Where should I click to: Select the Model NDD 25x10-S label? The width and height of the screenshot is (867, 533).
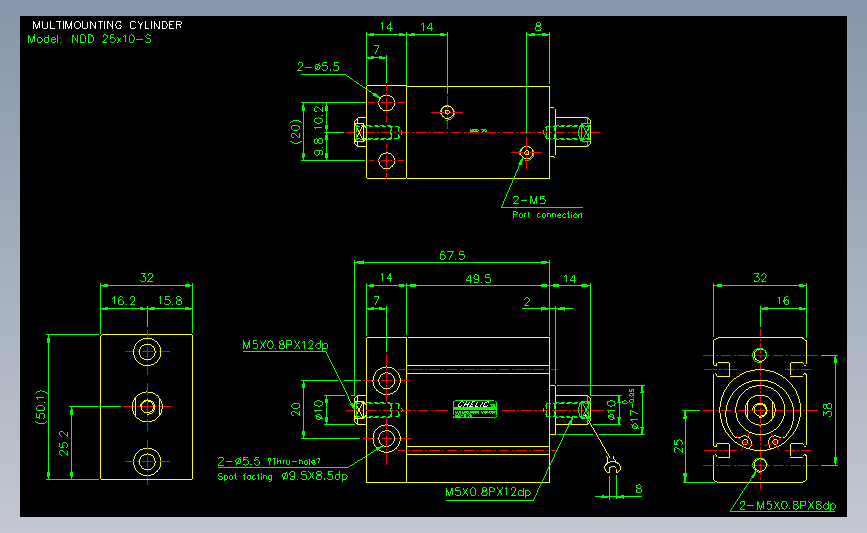pyautogui.click(x=89, y=39)
